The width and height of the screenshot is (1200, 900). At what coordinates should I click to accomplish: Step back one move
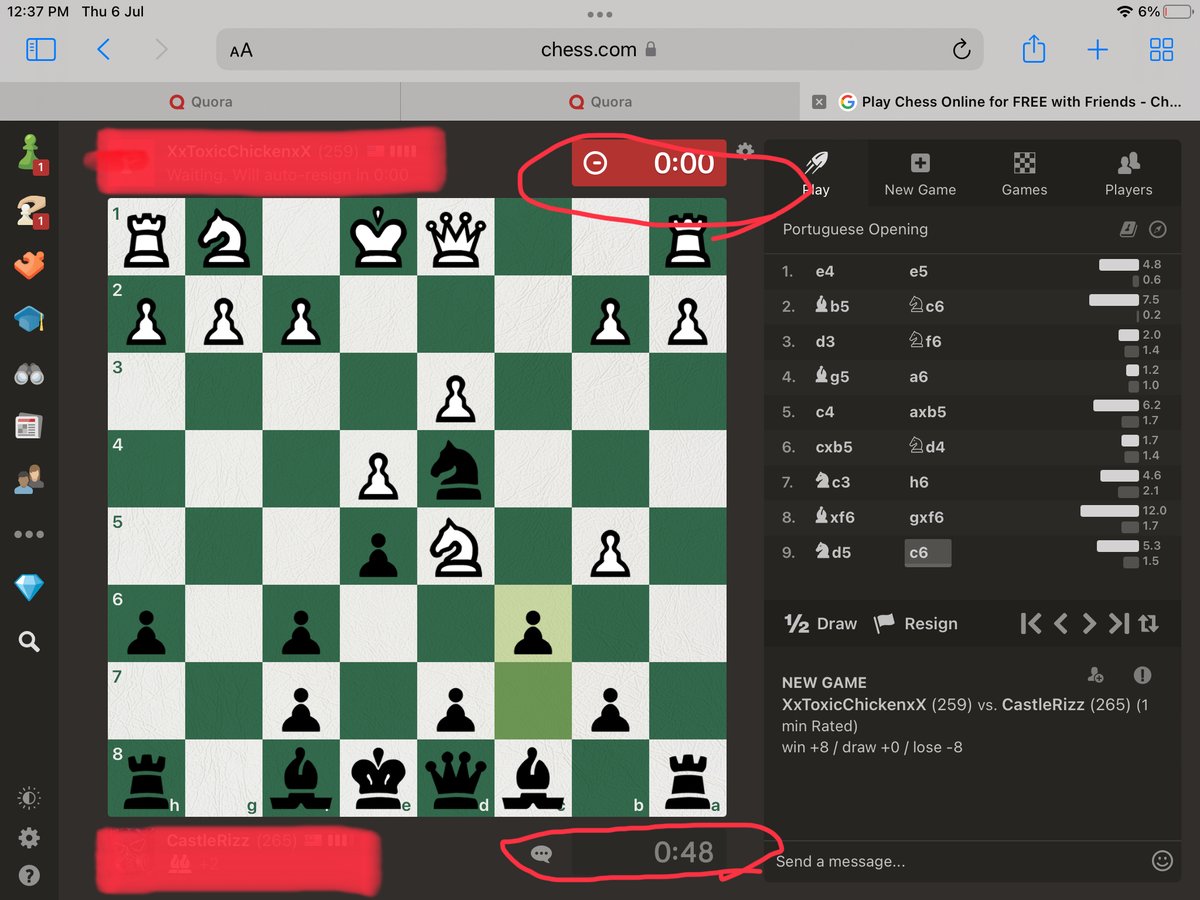[1061, 624]
